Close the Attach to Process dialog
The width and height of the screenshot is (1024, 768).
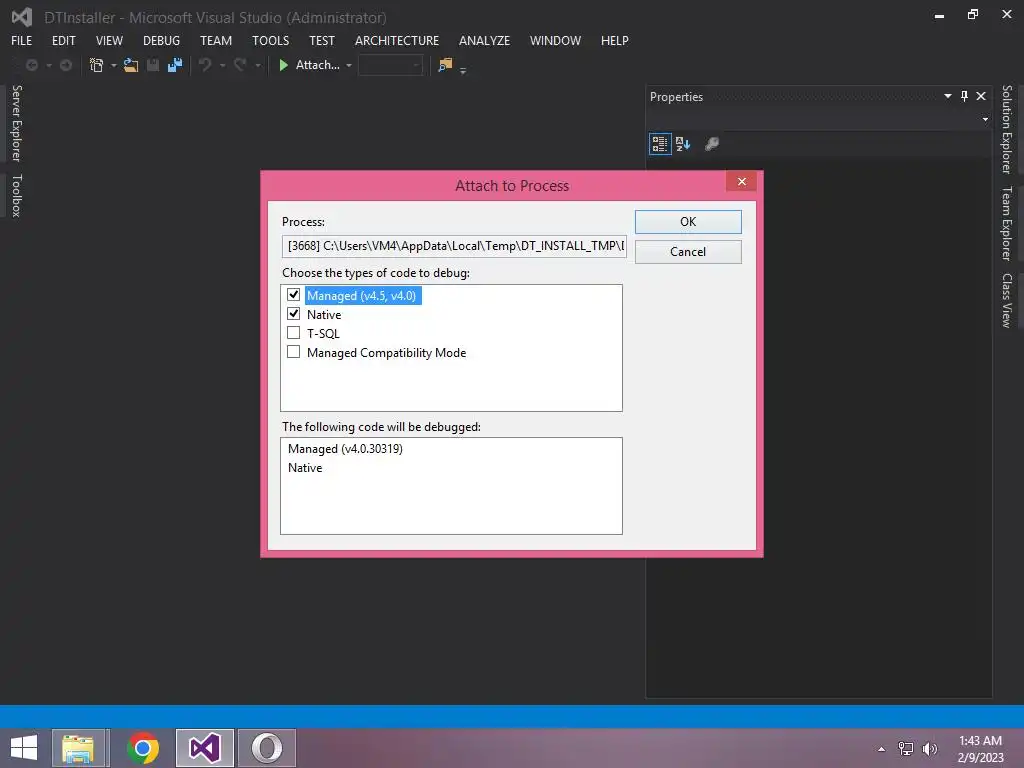[742, 182]
